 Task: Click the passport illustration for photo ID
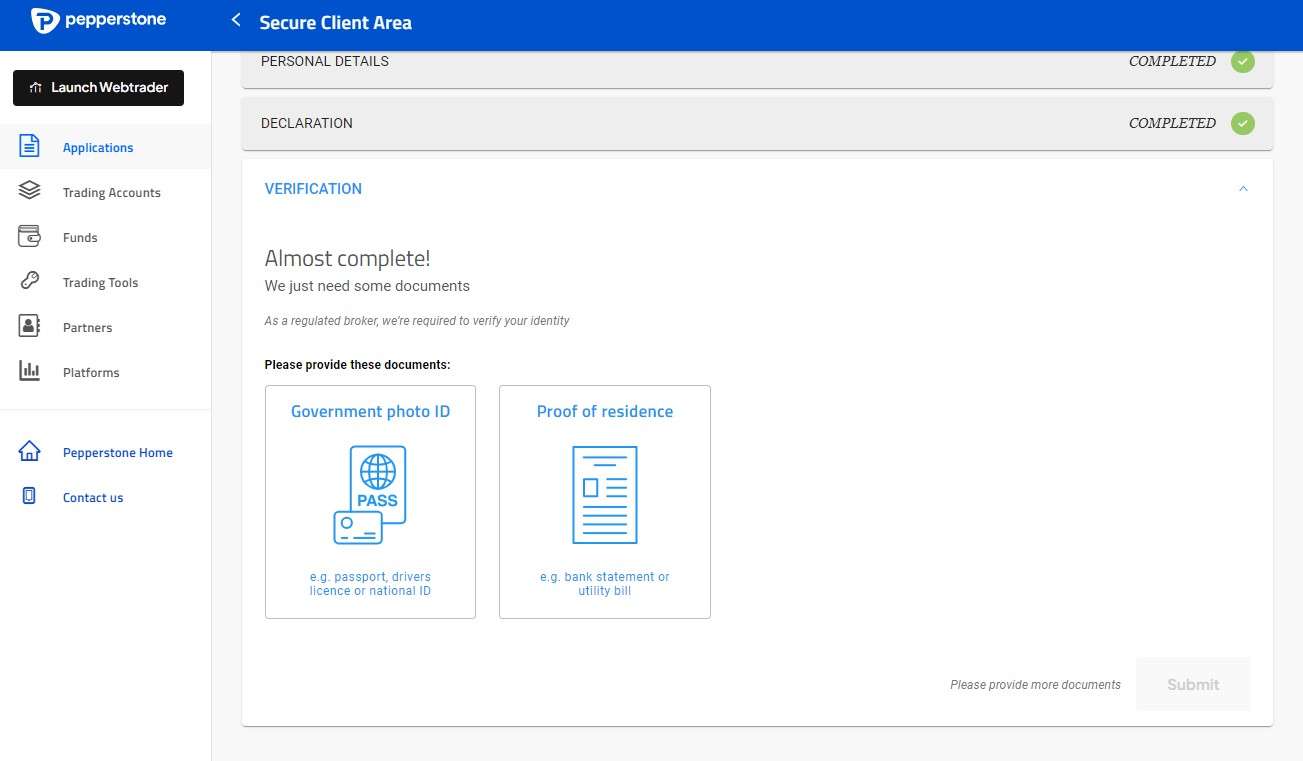click(370, 495)
